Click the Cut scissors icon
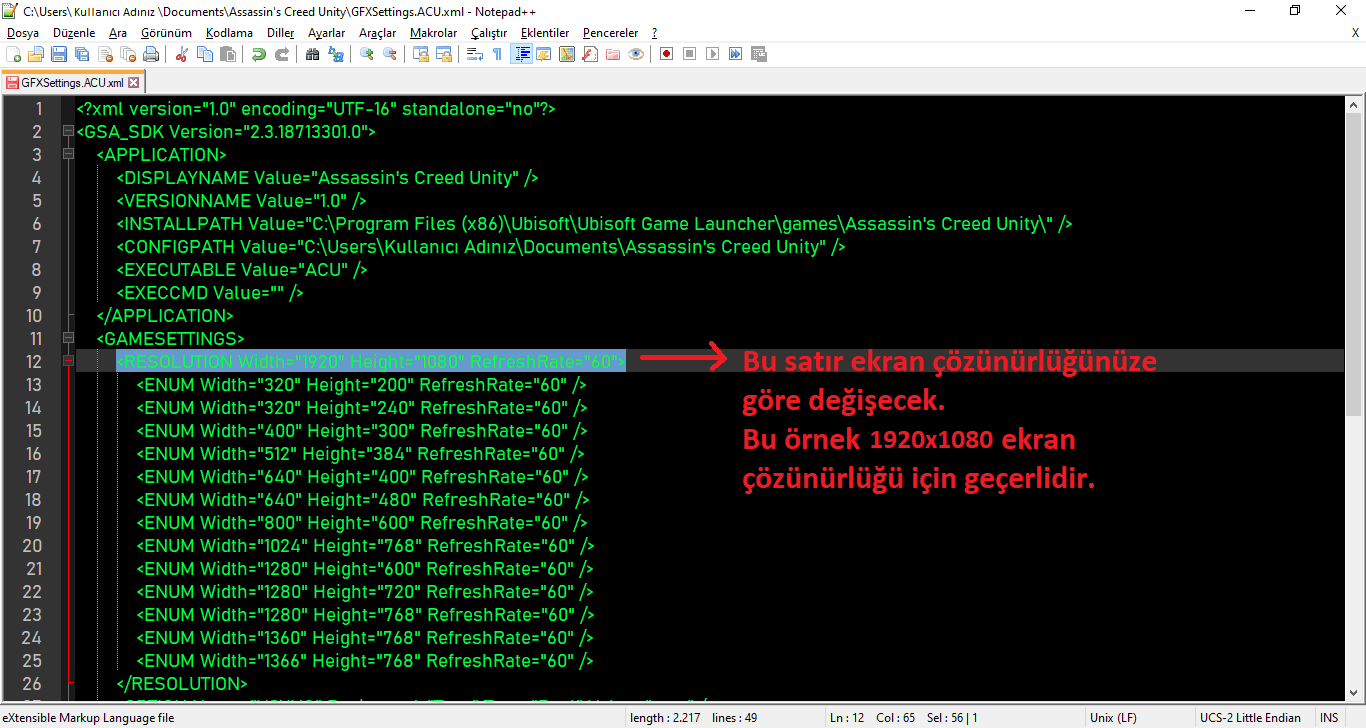Image resolution: width=1366 pixels, height=728 pixels. [182, 54]
